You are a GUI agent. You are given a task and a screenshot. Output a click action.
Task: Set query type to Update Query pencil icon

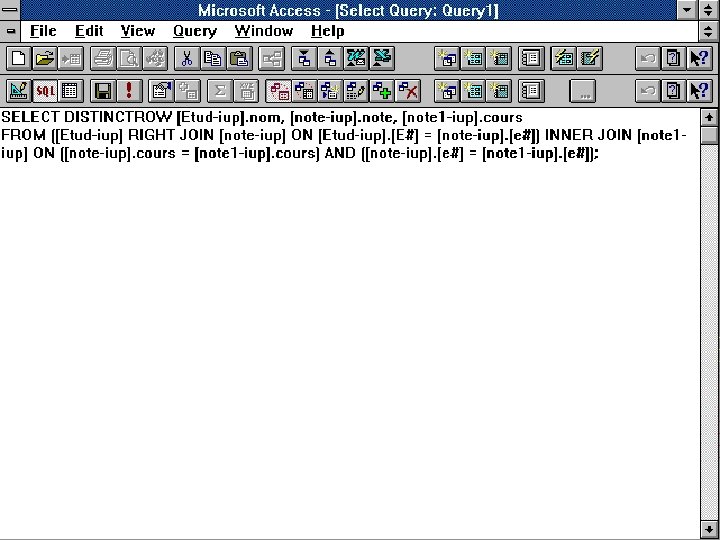[x=356, y=91]
